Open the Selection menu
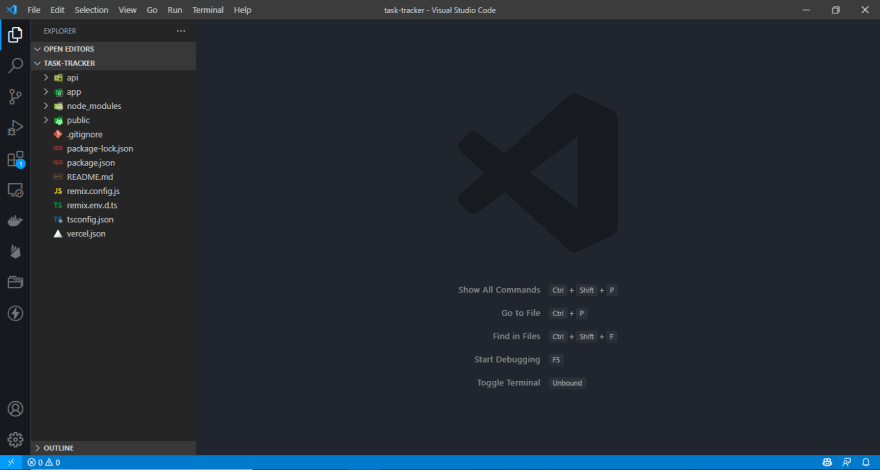This screenshot has height=470, width=880. click(91, 10)
